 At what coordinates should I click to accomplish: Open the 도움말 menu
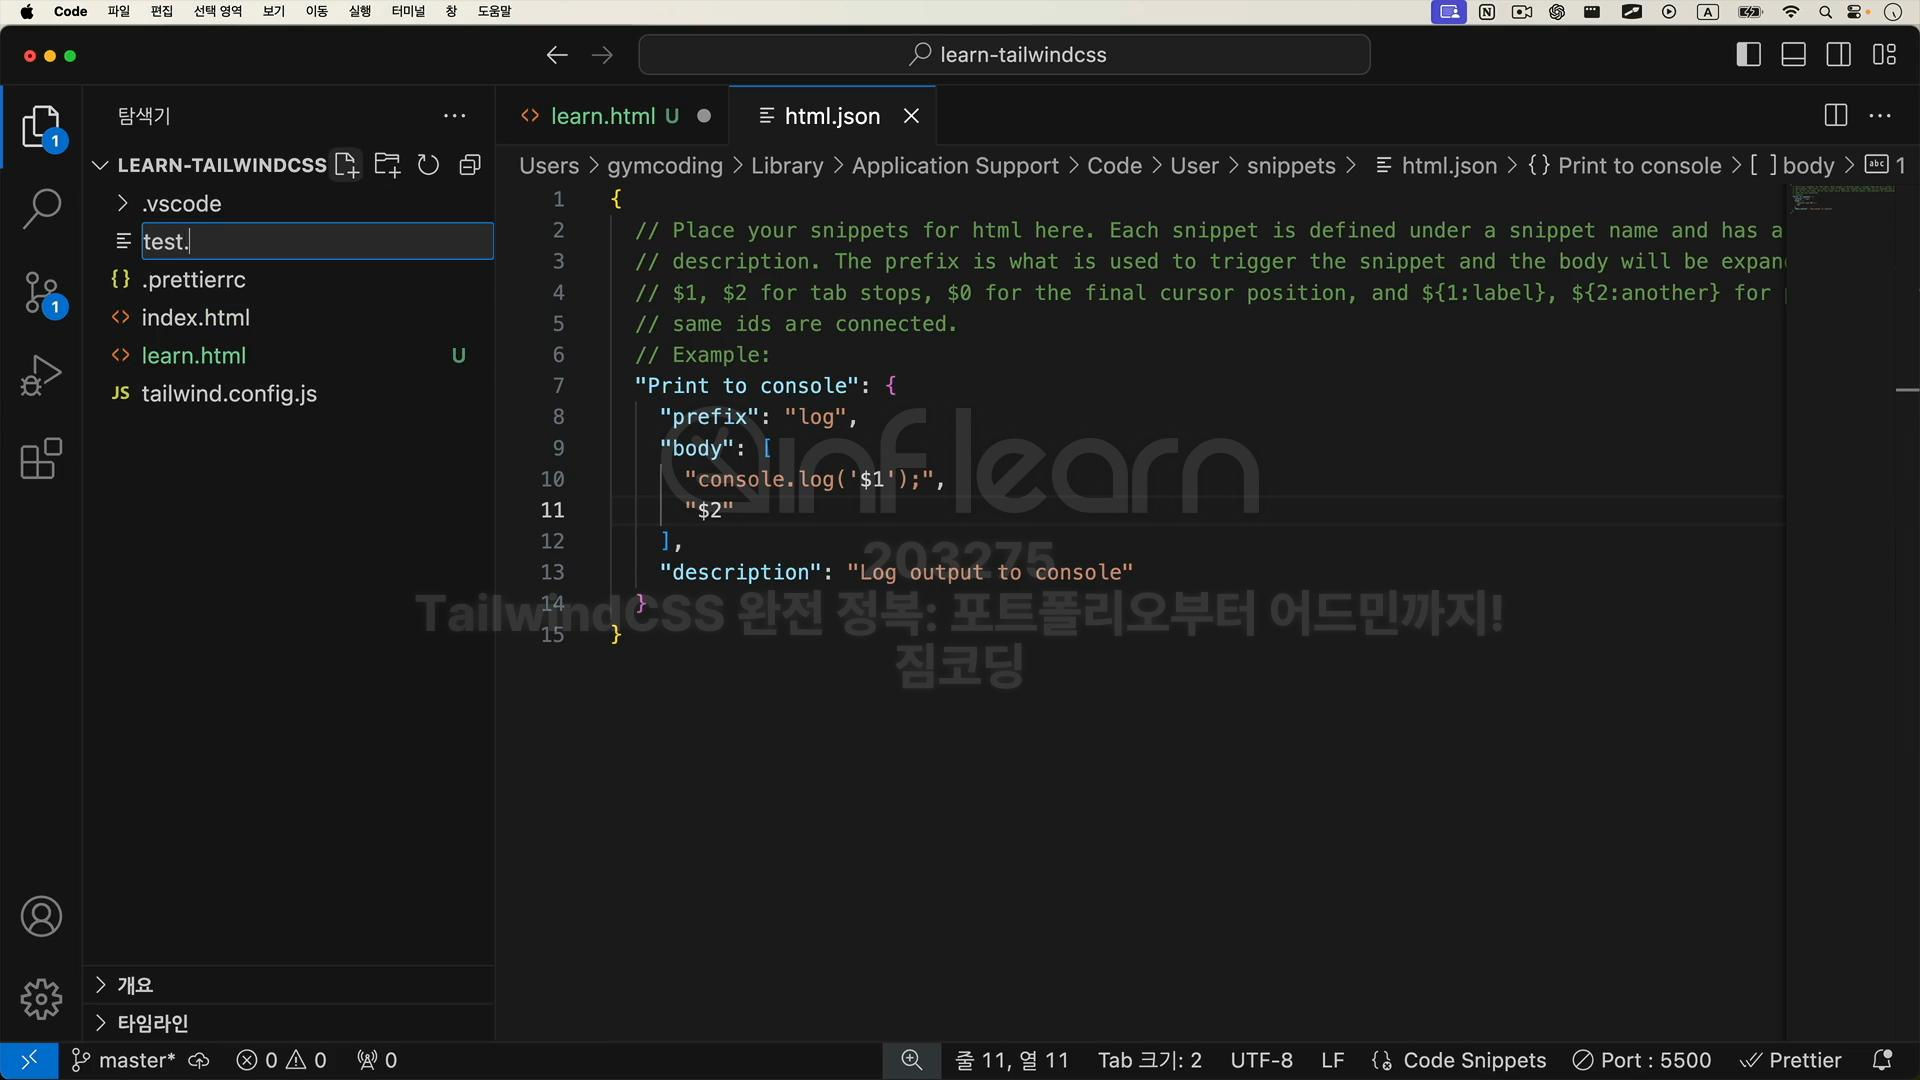(x=494, y=12)
